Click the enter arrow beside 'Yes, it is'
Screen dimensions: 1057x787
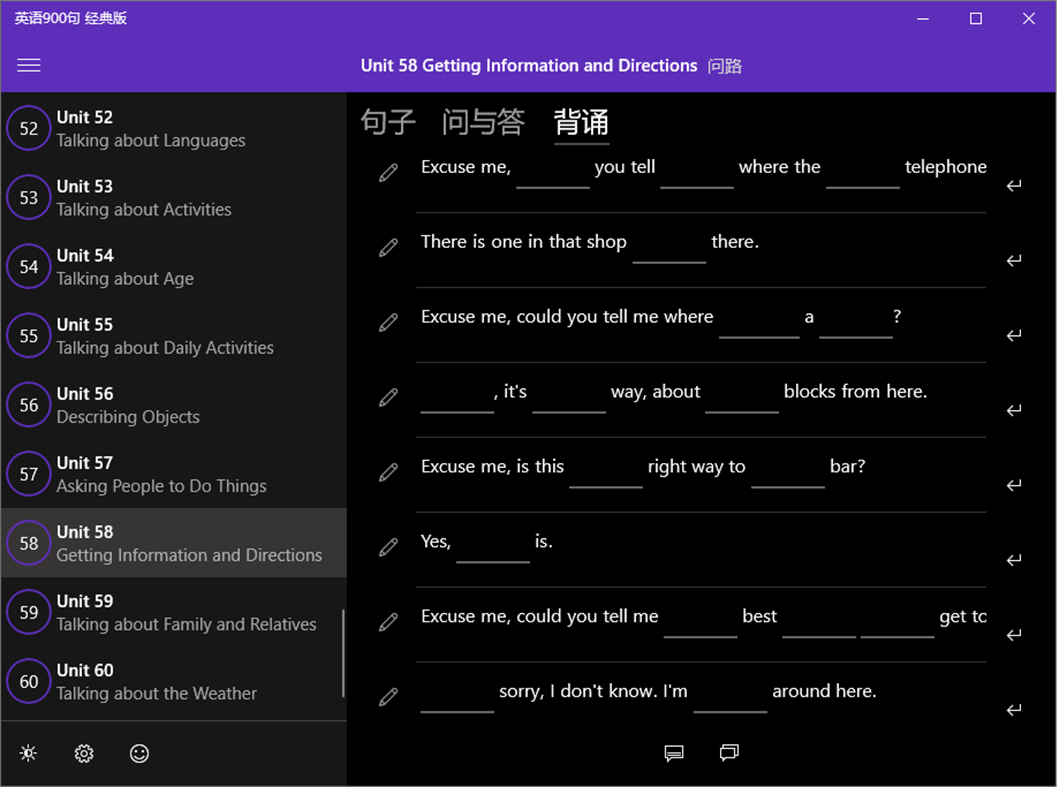point(1013,560)
